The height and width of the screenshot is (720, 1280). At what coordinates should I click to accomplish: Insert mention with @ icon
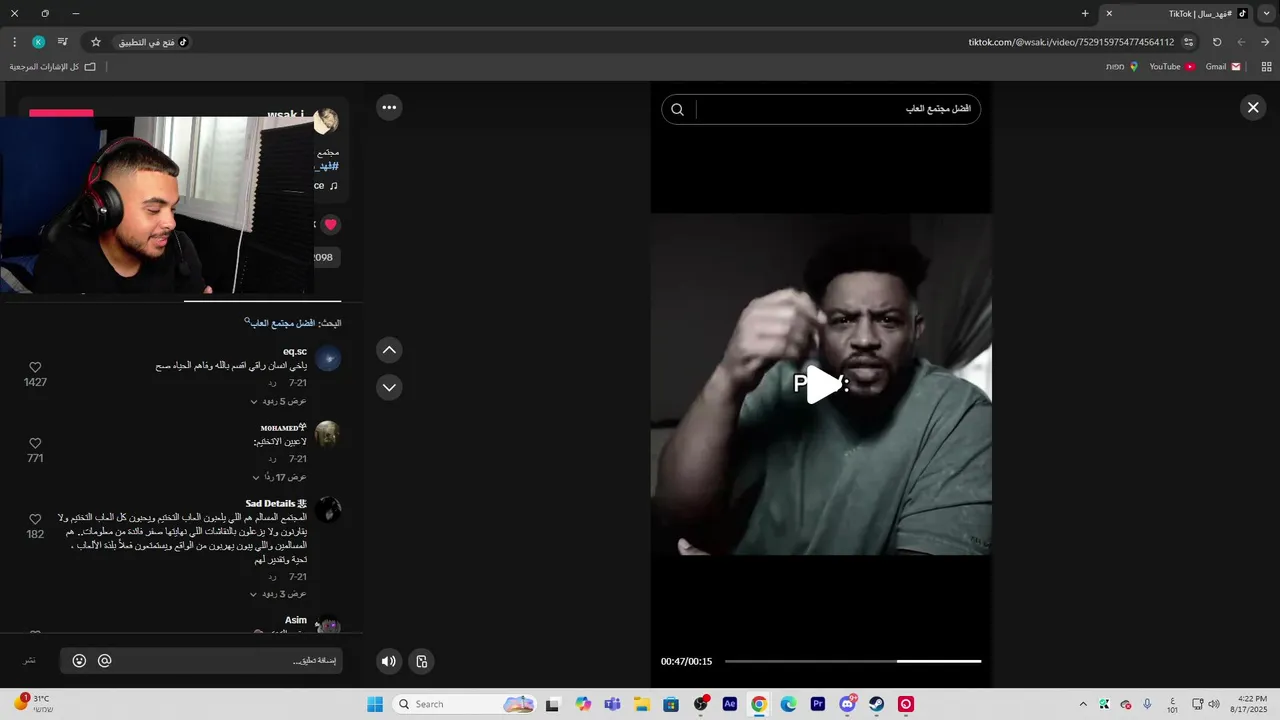[x=104, y=661]
